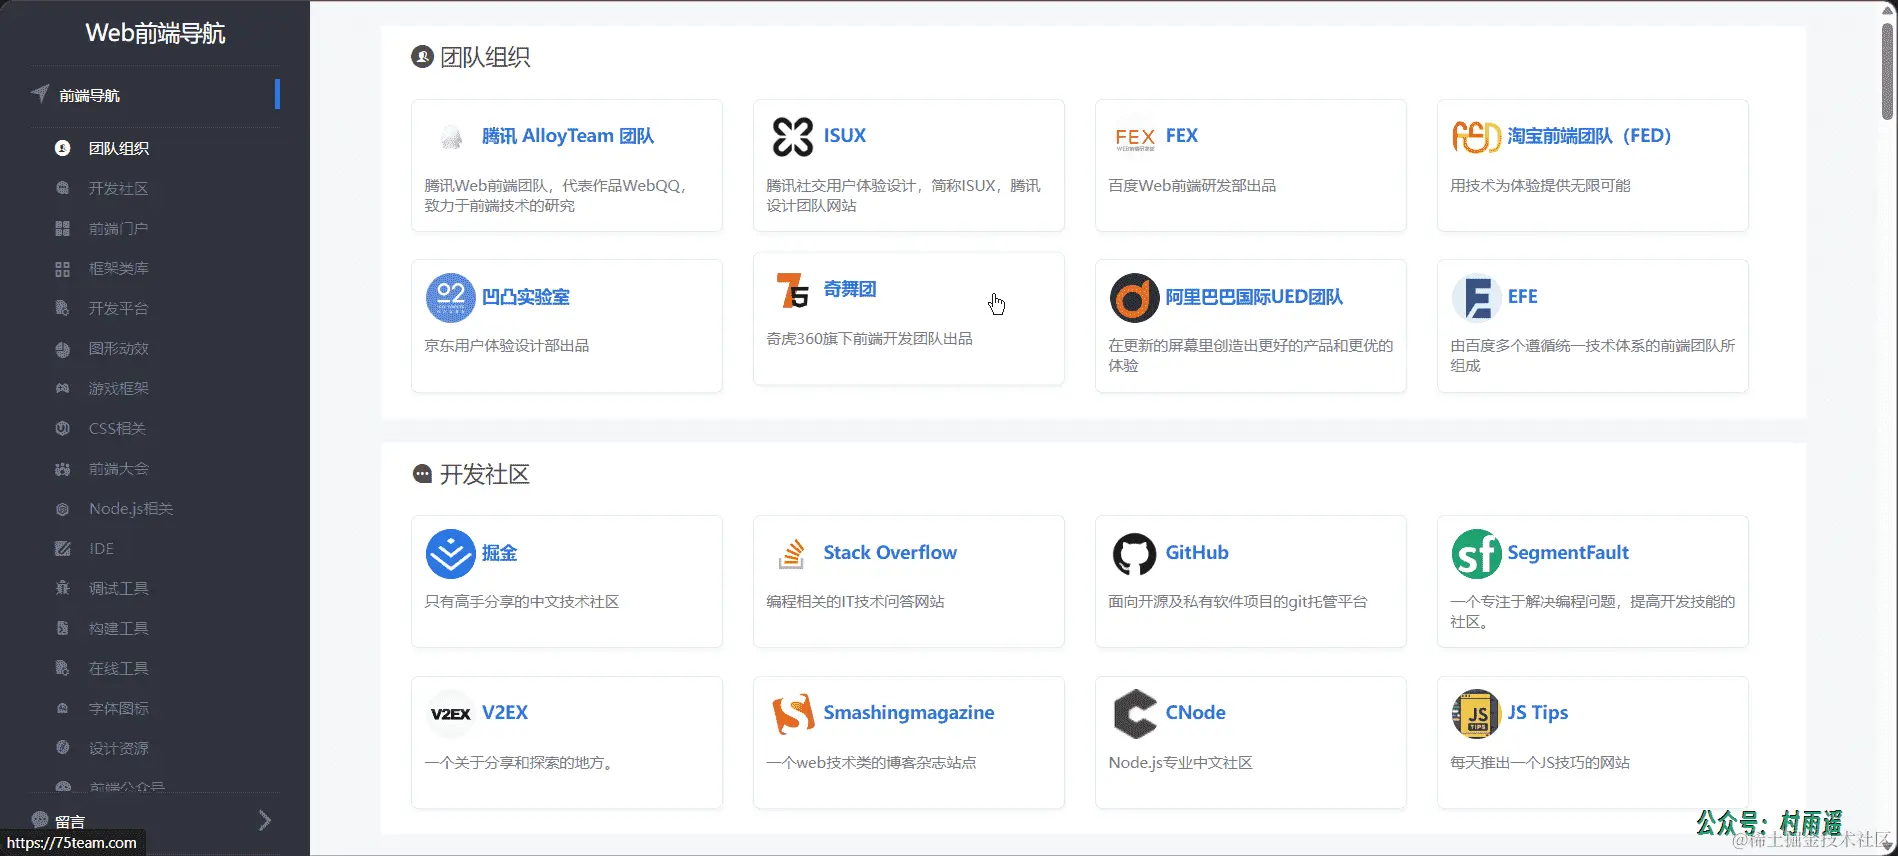Screen dimensions: 1898x856
Task: Go to IDE sidebar section
Action: click(x=101, y=548)
